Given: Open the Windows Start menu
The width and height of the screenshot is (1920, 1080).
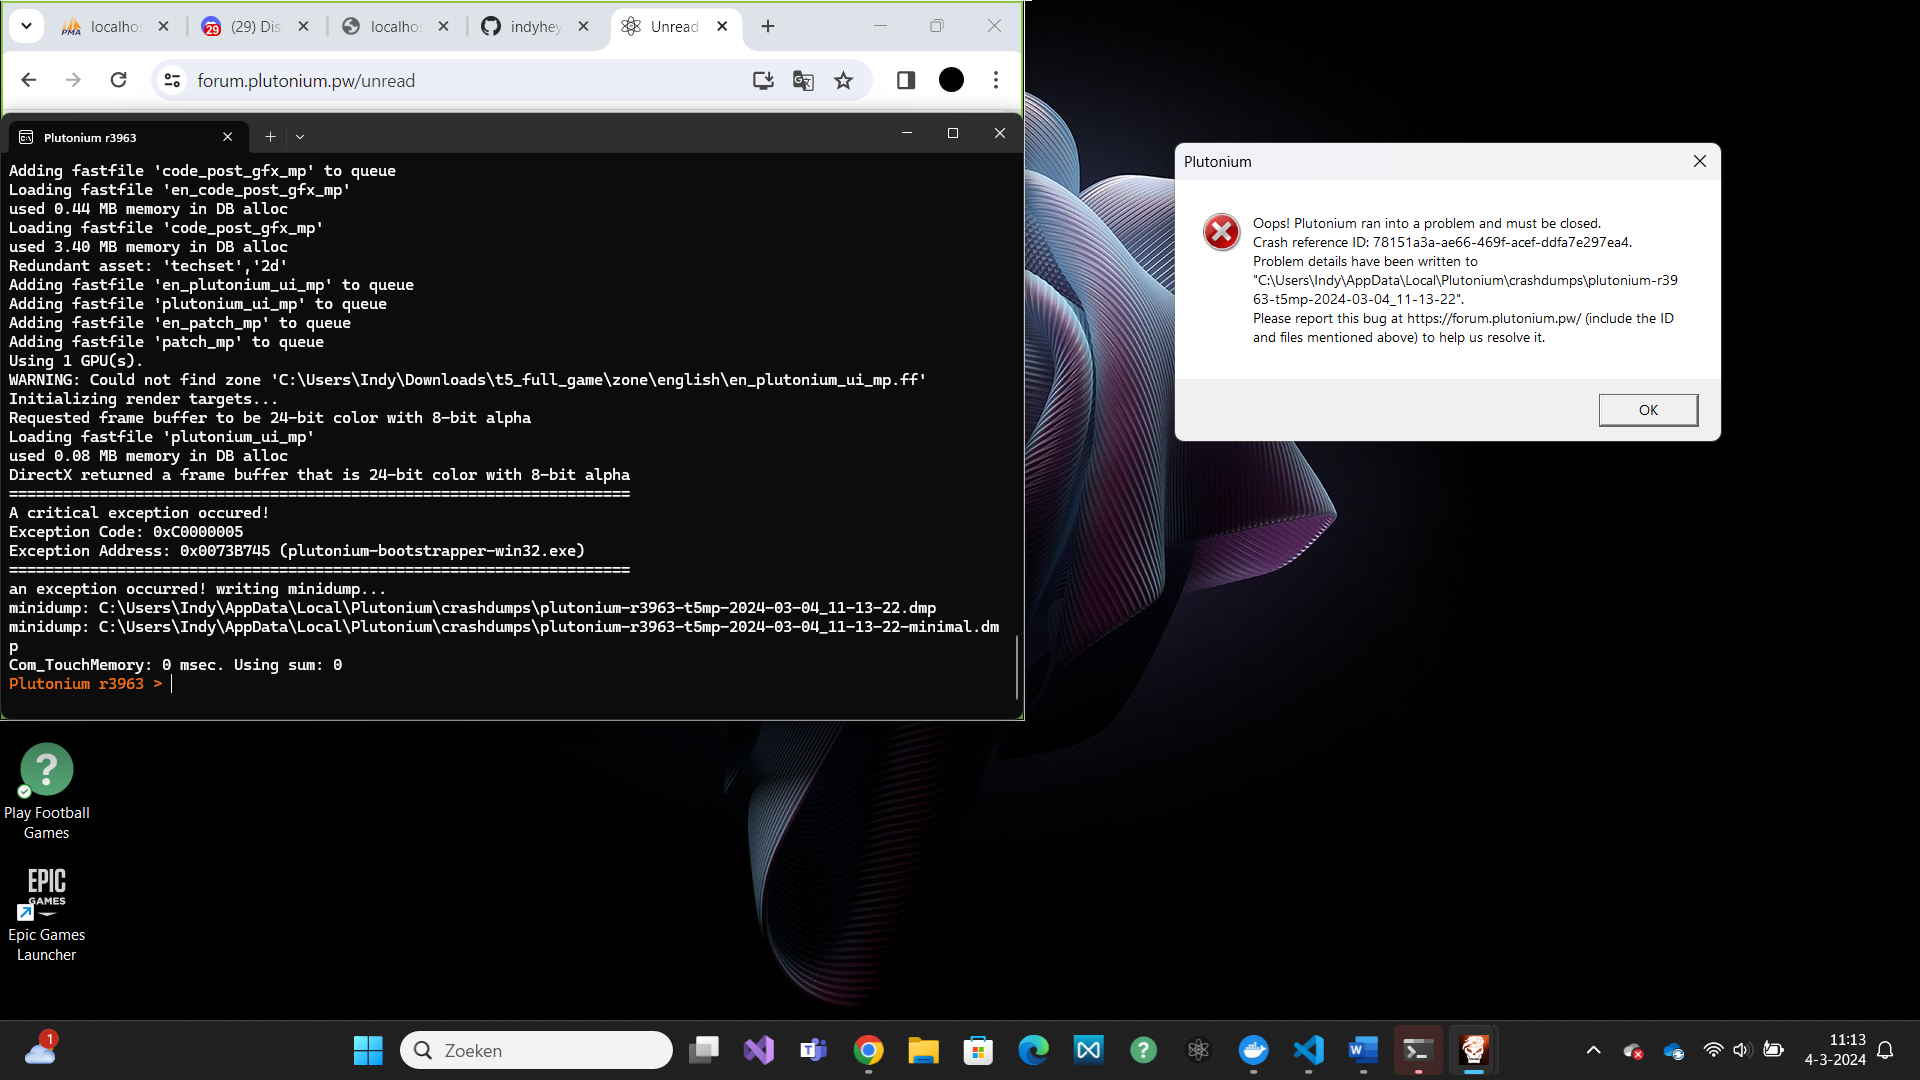Looking at the screenshot, I should point(368,1050).
